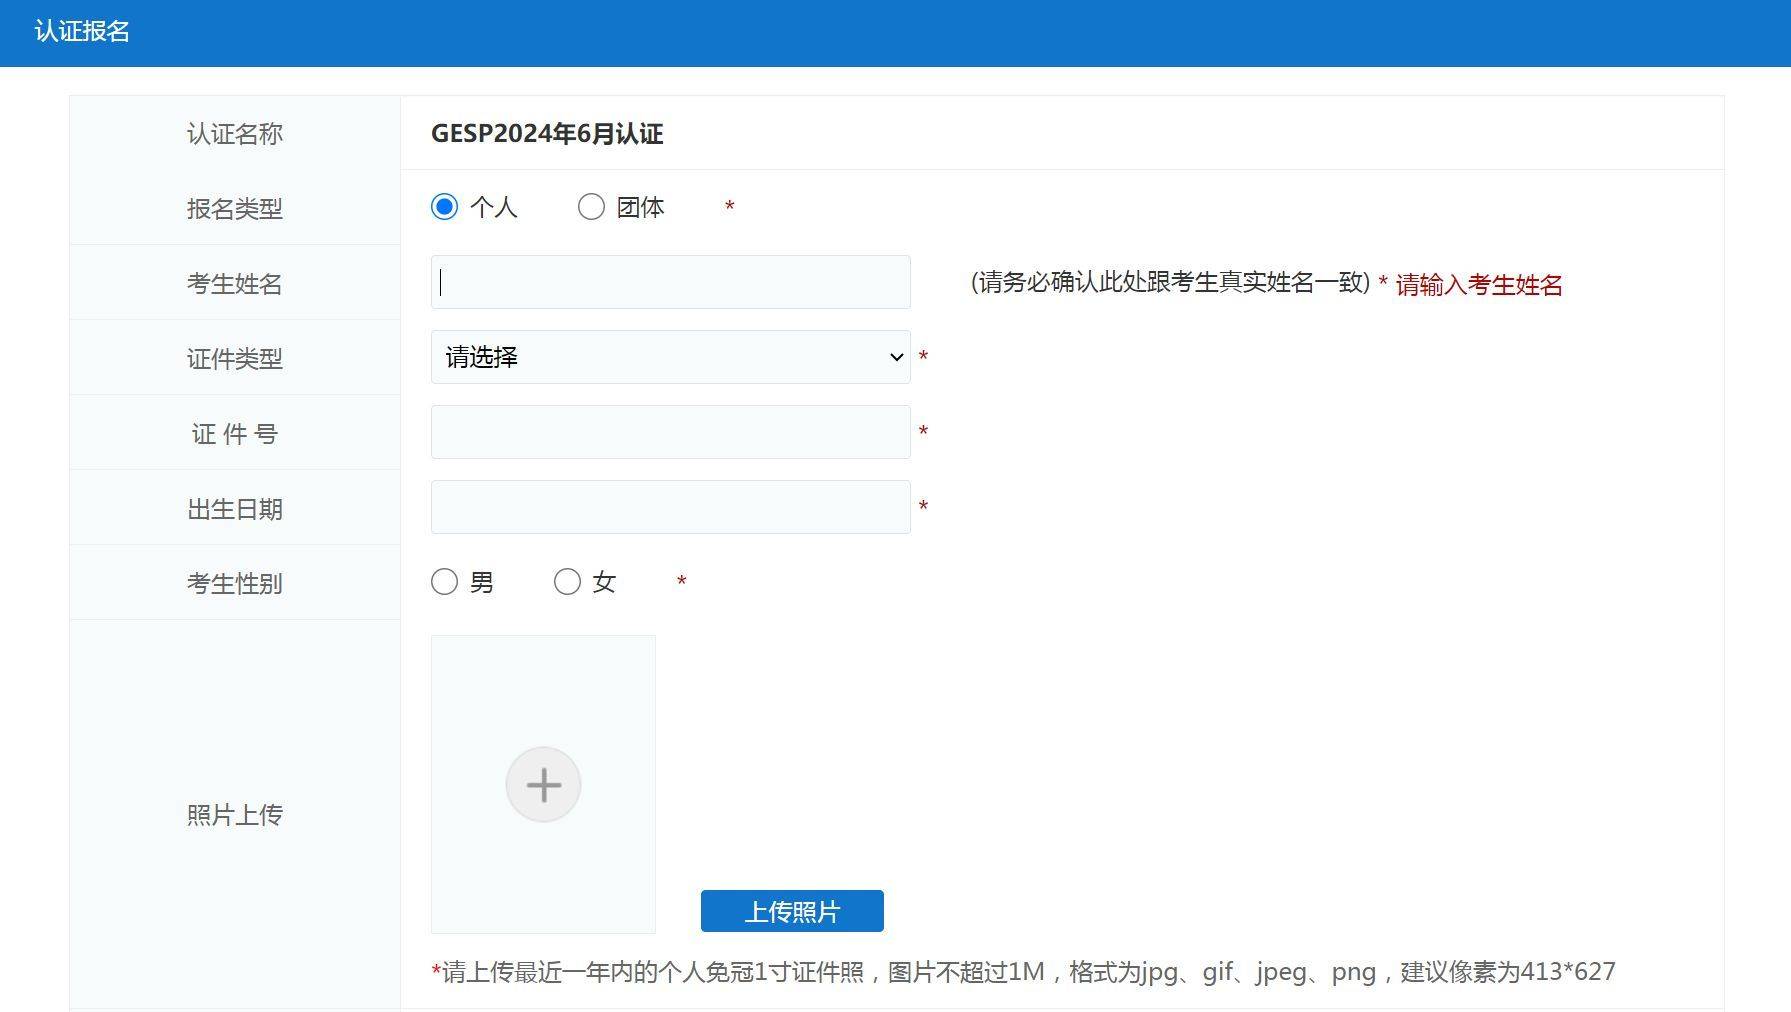This screenshot has width=1791, height=1012.
Task: Click the 考生性别 row label
Action: pos(235,584)
